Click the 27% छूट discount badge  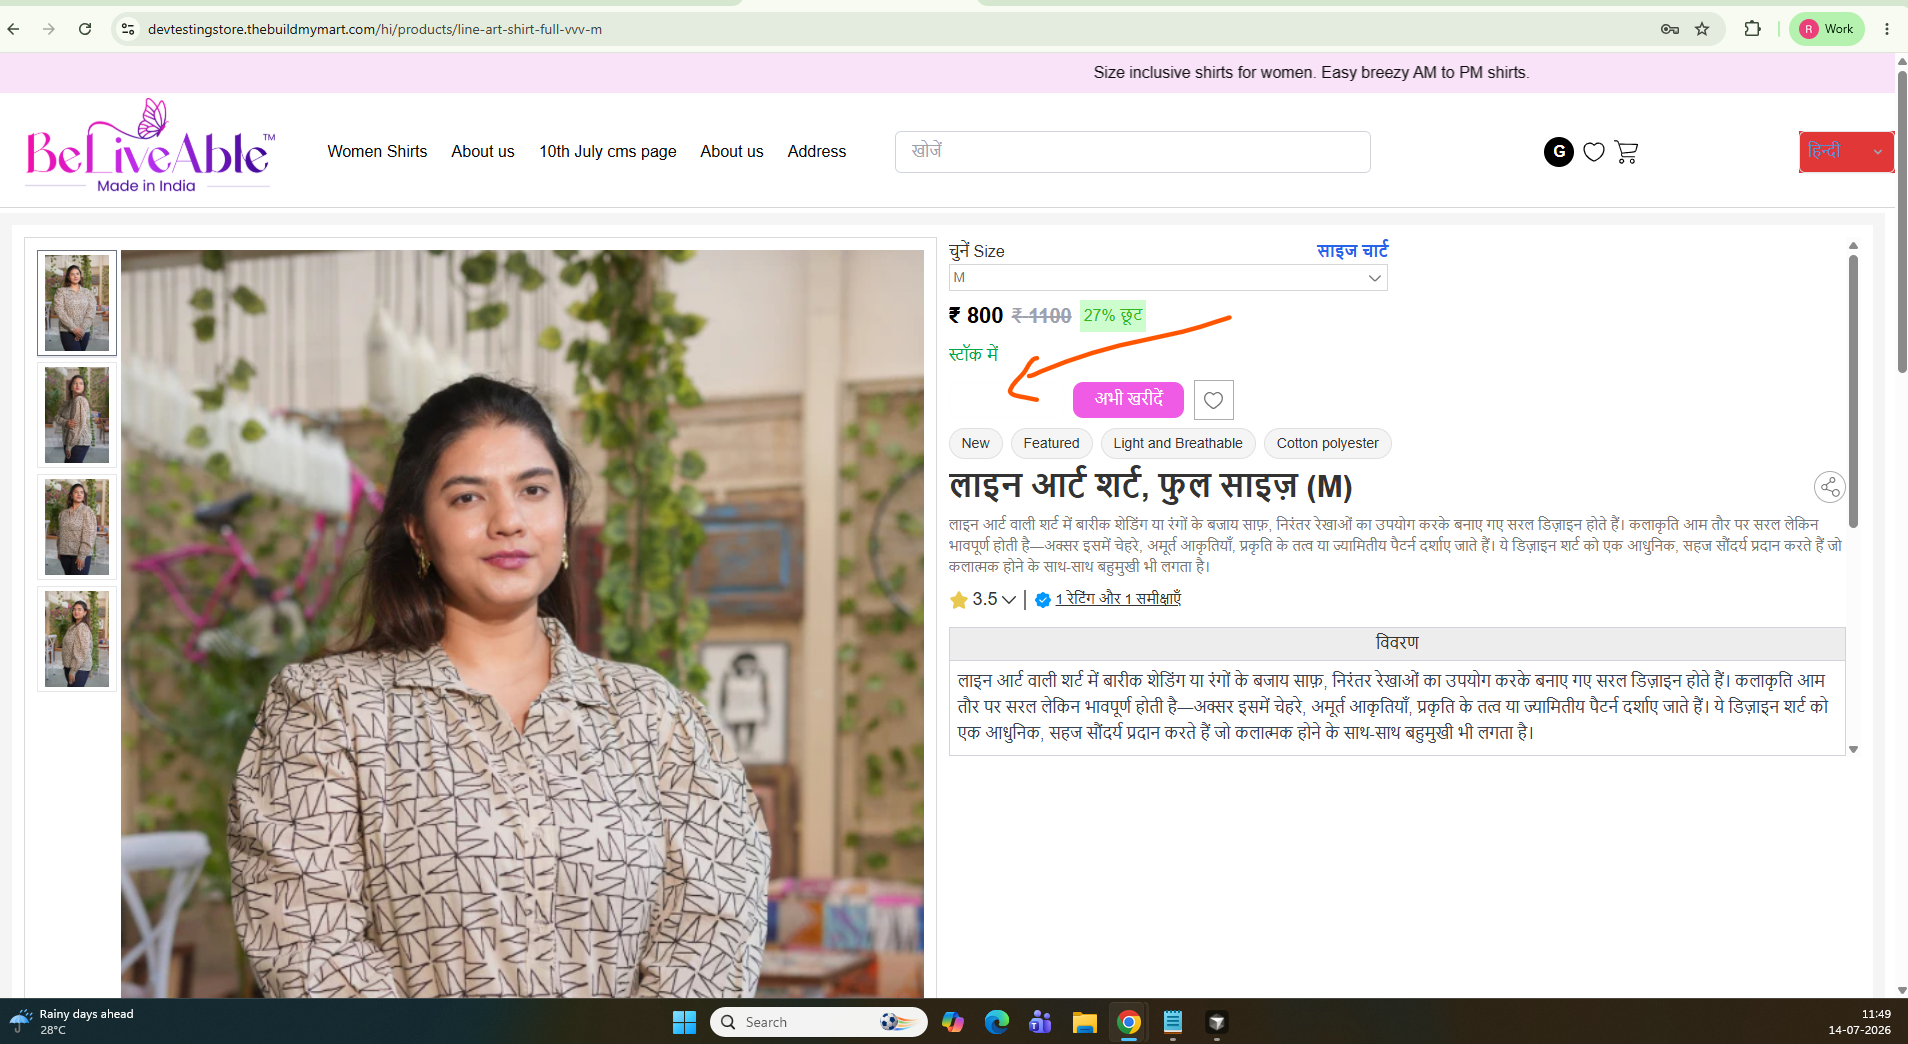(x=1112, y=315)
